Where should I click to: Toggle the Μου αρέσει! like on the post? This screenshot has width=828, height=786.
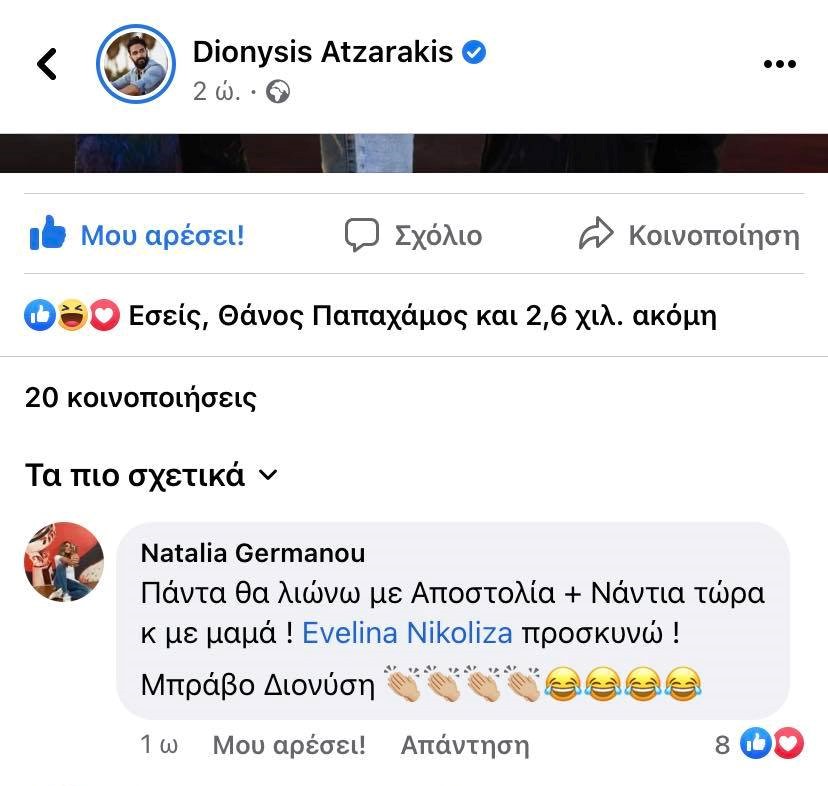(137, 234)
